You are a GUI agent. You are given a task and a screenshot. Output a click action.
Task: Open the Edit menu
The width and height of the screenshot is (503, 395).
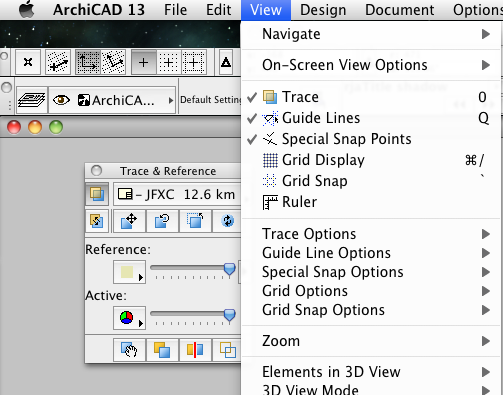tap(218, 10)
